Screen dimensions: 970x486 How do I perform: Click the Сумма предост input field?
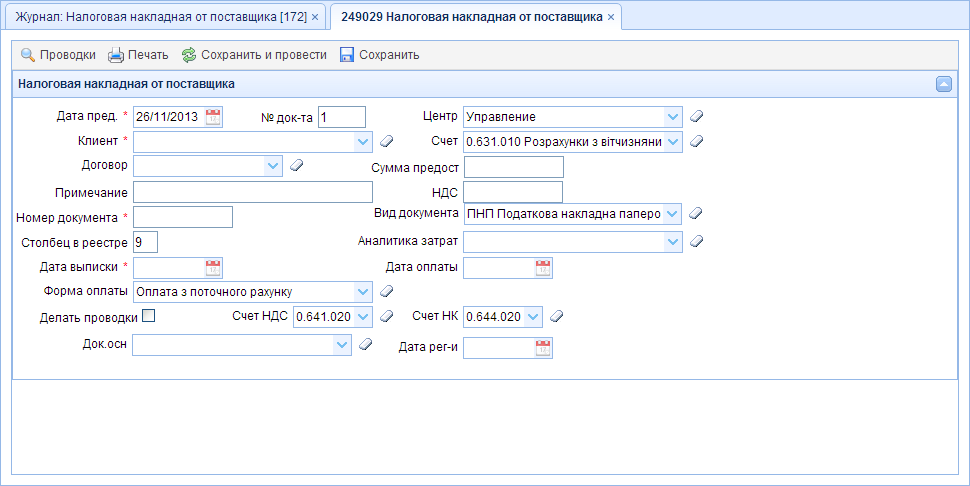click(x=514, y=167)
